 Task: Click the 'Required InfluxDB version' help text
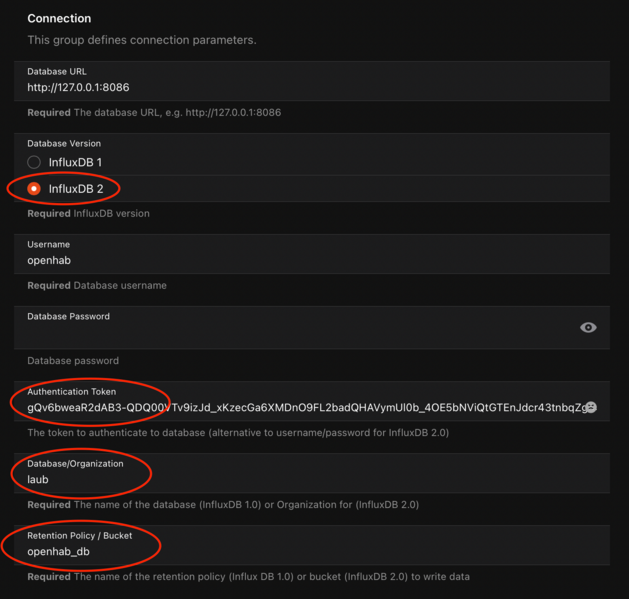tap(88, 213)
